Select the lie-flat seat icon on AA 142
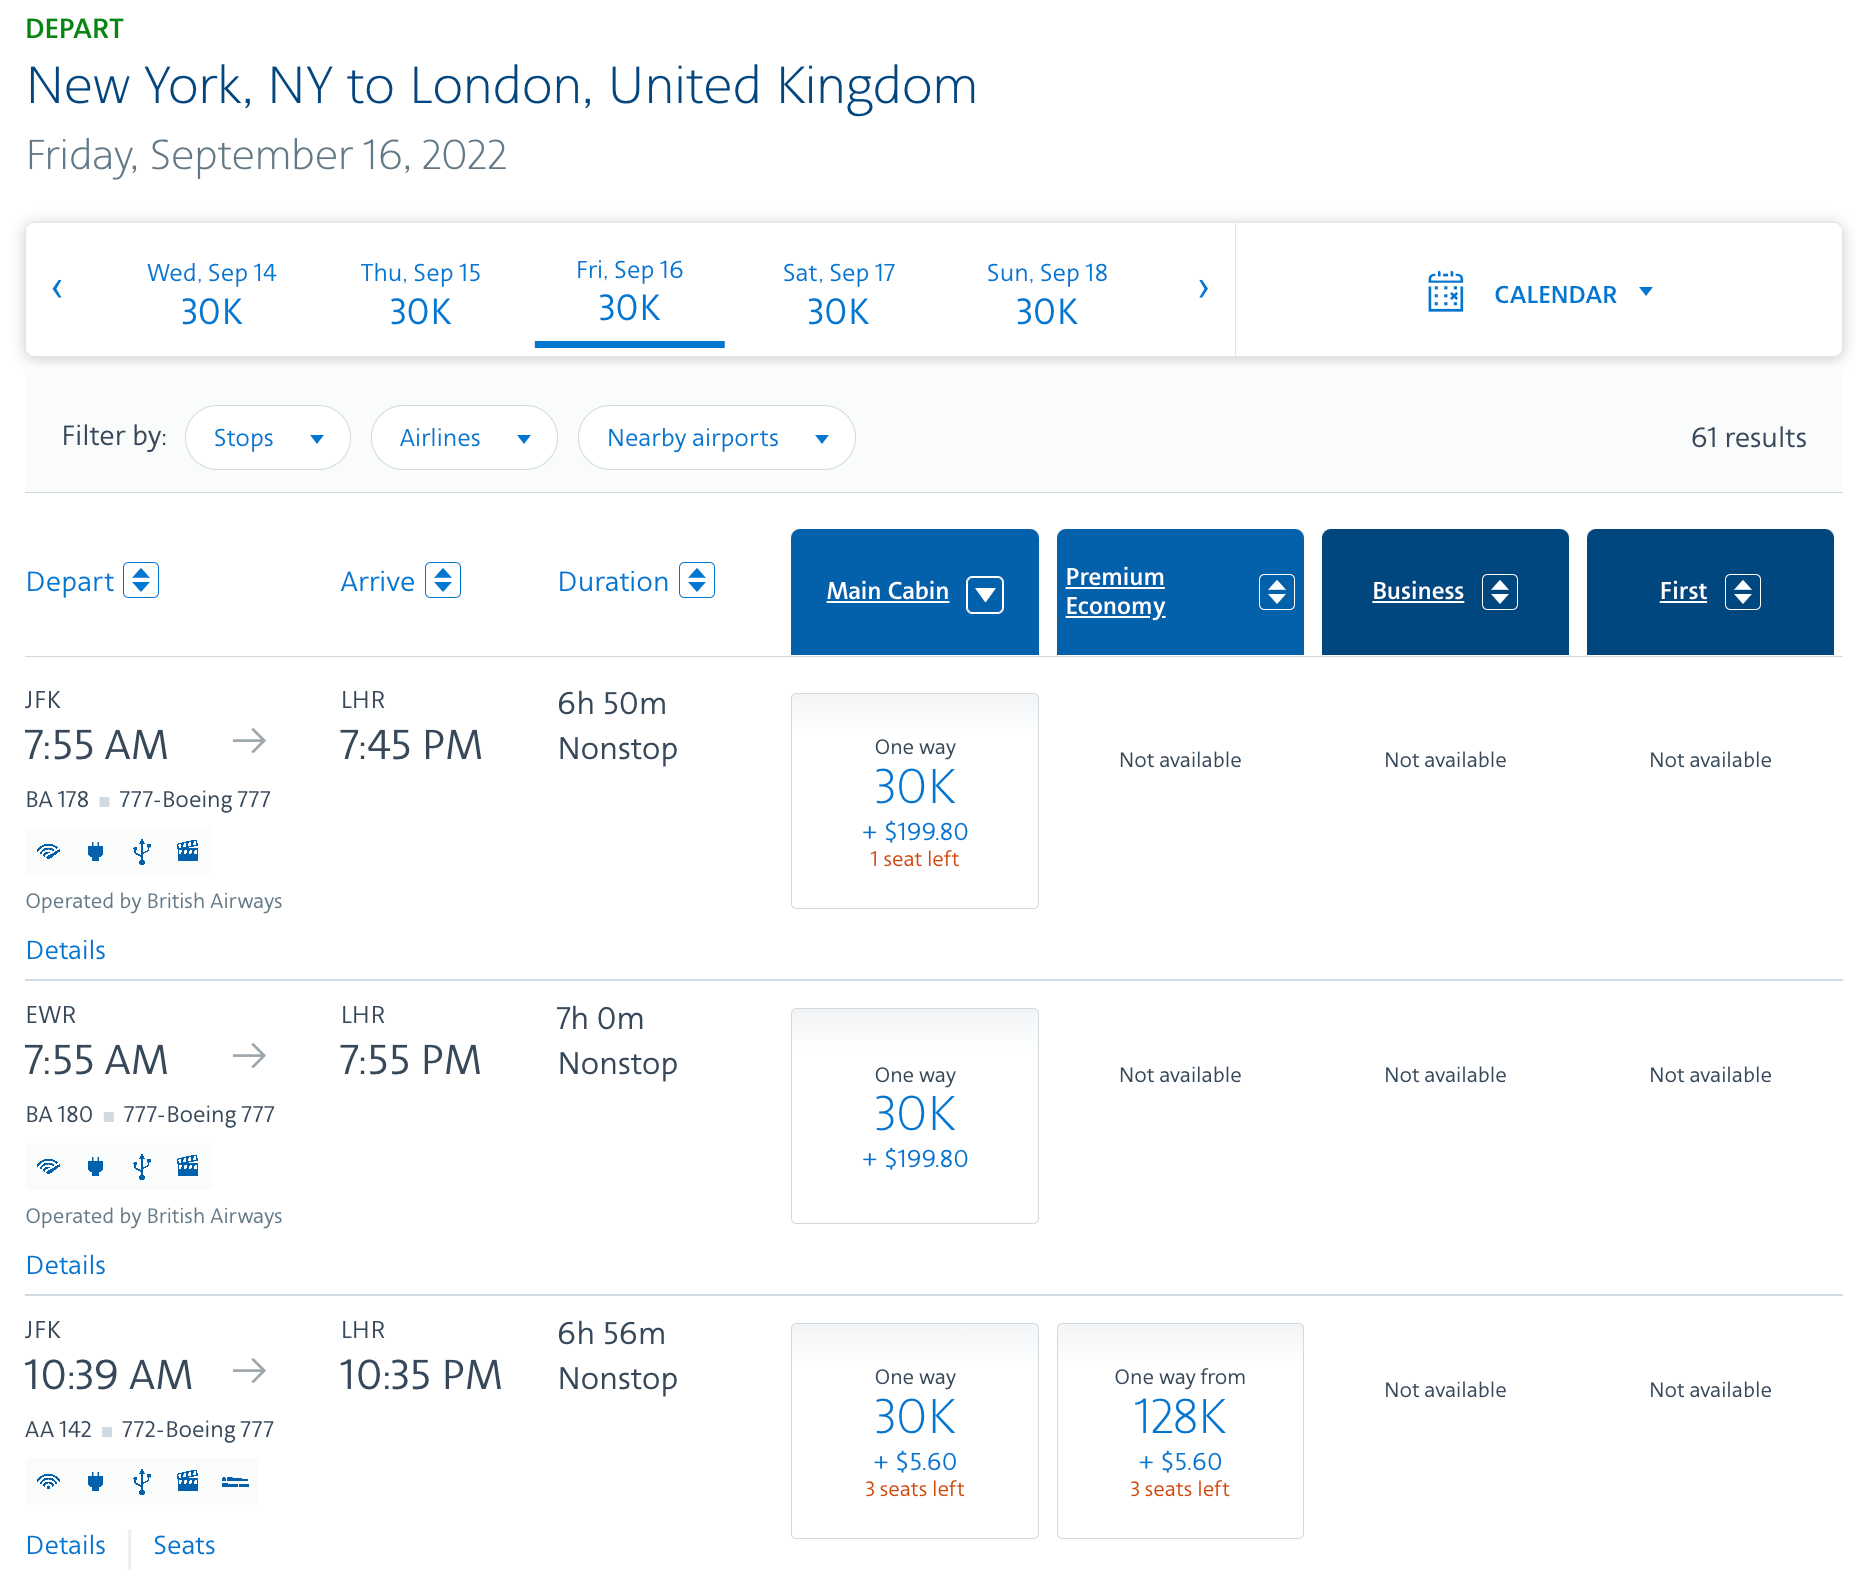The height and width of the screenshot is (1582, 1856). pyautogui.click(x=235, y=1482)
